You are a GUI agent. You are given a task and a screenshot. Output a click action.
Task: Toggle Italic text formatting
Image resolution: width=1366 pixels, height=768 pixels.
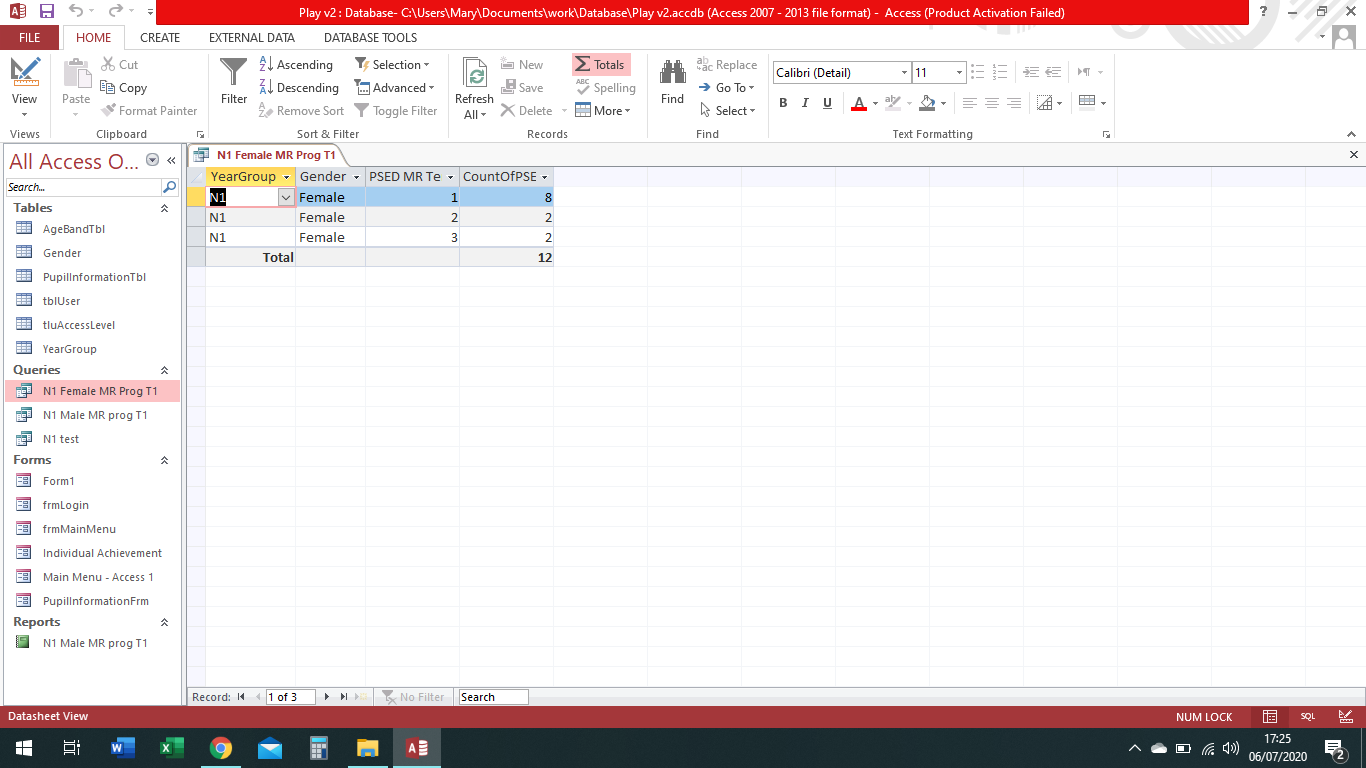pyautogui.click(x=805, y=103)
